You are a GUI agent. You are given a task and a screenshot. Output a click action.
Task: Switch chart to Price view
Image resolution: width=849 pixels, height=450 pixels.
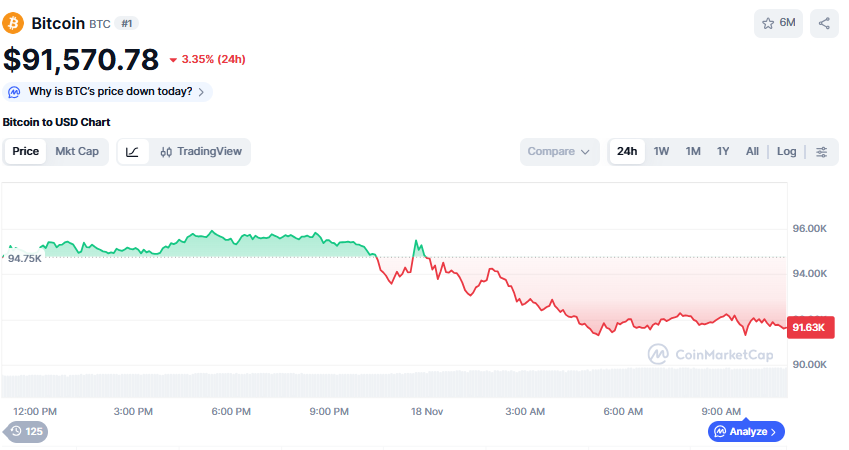point(26,152)
